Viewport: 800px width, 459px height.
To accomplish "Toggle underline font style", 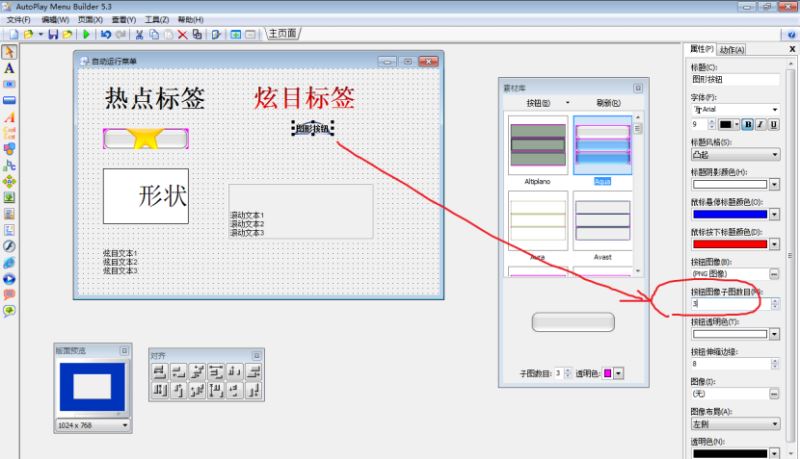I will [x=773, y=124].
